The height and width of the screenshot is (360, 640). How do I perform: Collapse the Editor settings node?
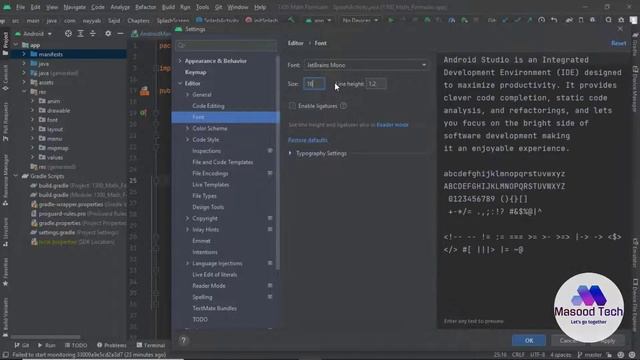click(x=180, y=83)
